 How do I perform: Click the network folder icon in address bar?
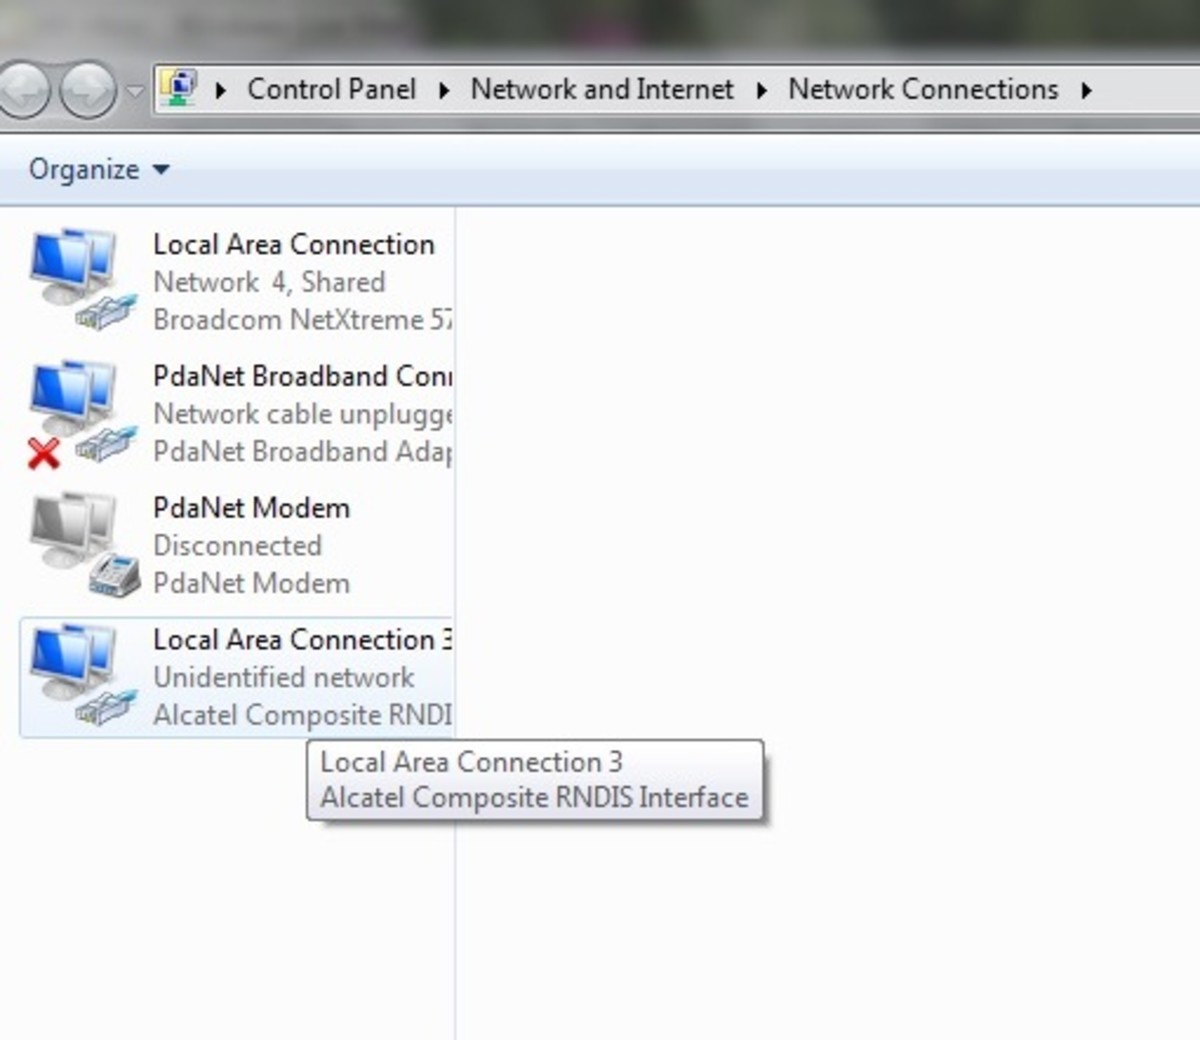(x=179, y=89)
